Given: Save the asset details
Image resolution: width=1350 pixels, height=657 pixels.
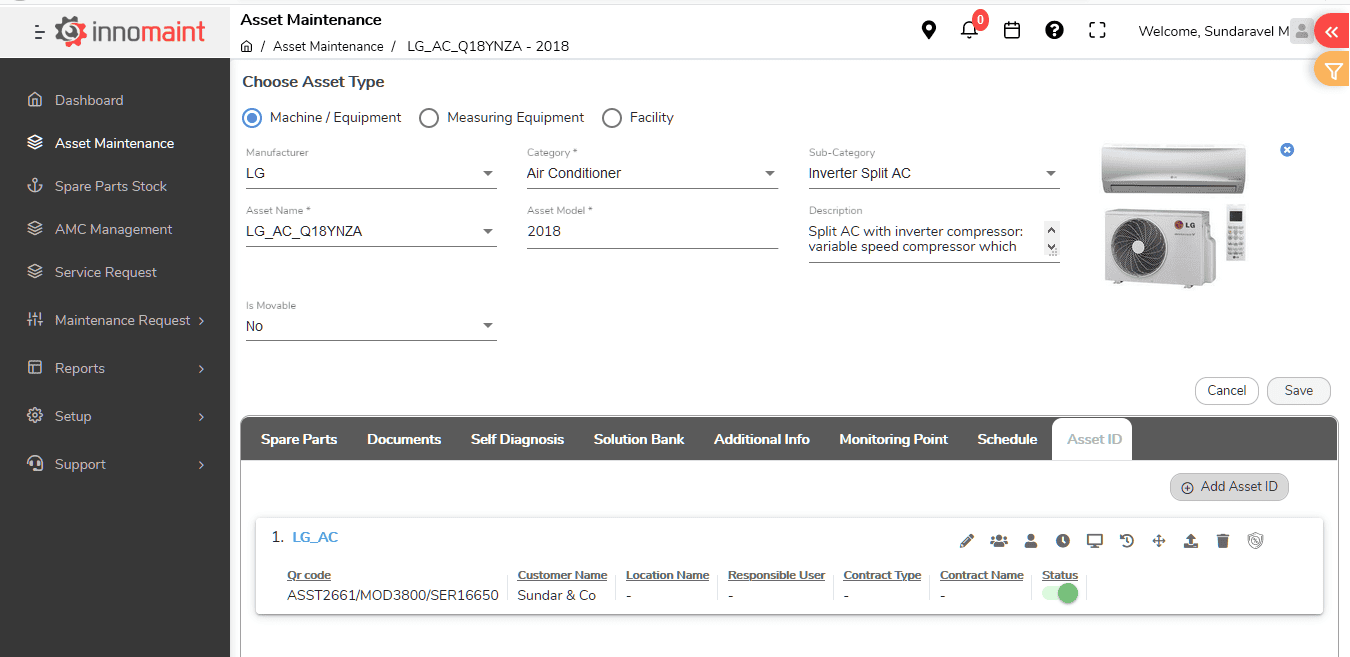Looking at the screenshot, I should [x=1298, y=390].
